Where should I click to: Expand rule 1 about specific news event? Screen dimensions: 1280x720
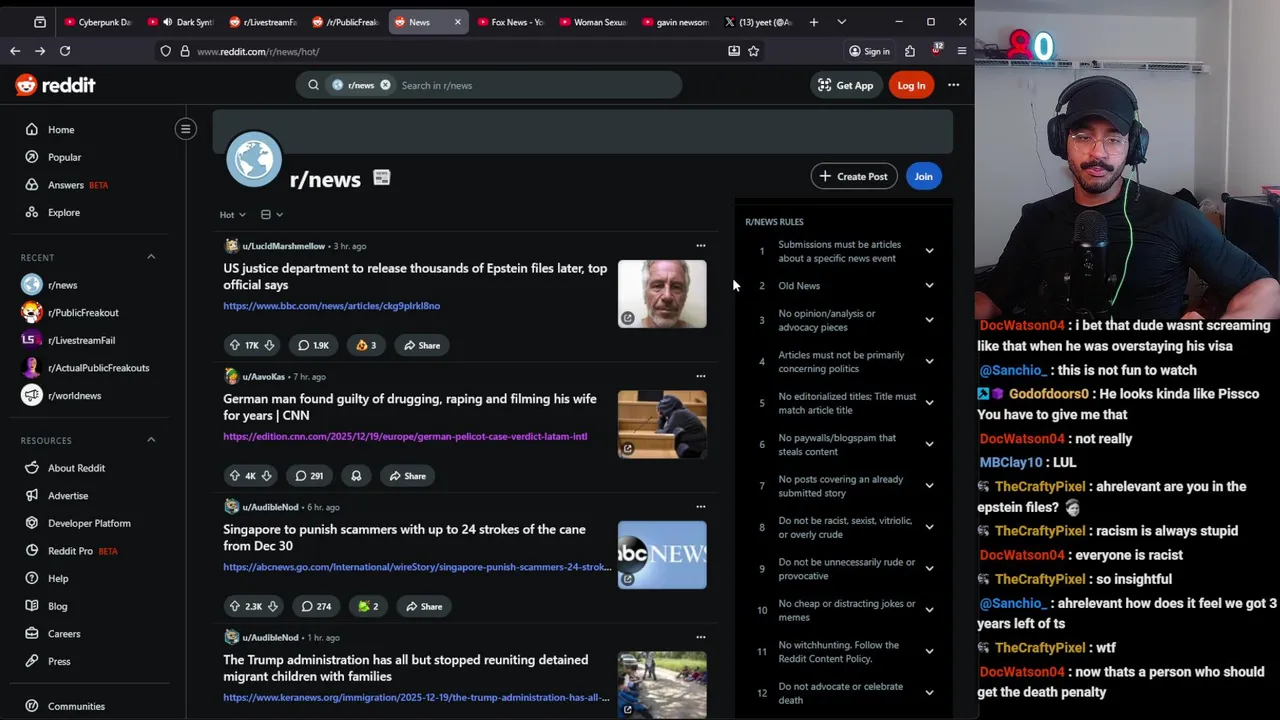click(929, 251)
